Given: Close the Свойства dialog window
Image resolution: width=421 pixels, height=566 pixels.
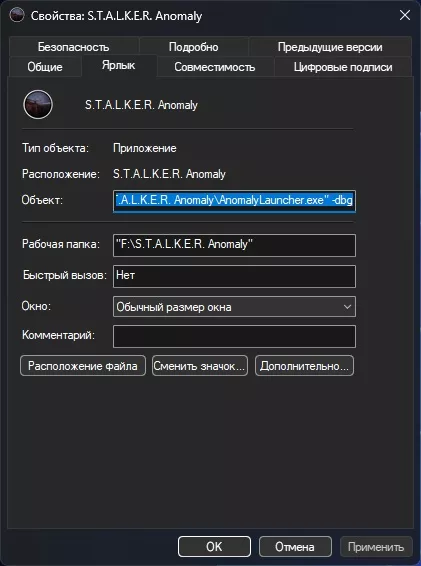Looking at the screenshot, I should [405, 15].
